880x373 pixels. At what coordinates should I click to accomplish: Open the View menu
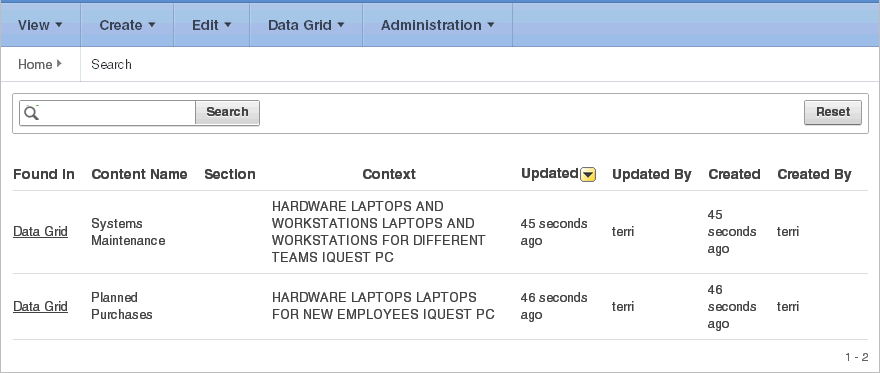(x=40, y=25)
